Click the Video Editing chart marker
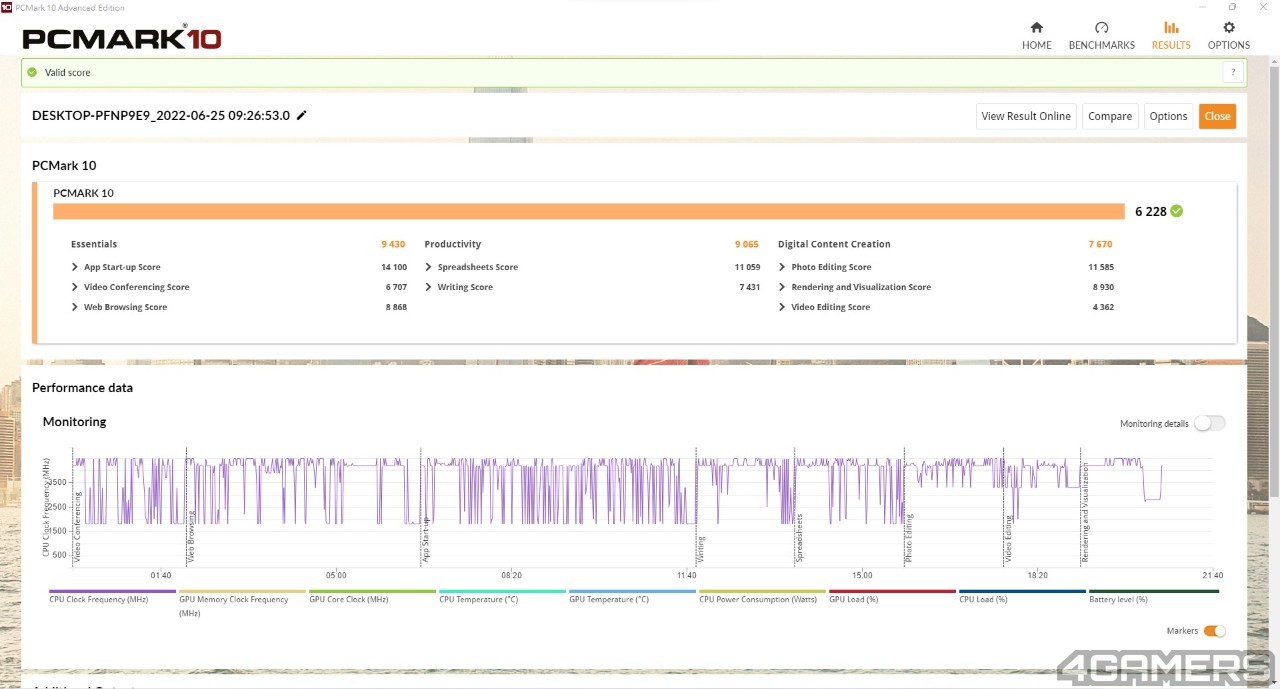Image resolution: width=1280 pixels, height=689 pixels. tap(1009, 540)
